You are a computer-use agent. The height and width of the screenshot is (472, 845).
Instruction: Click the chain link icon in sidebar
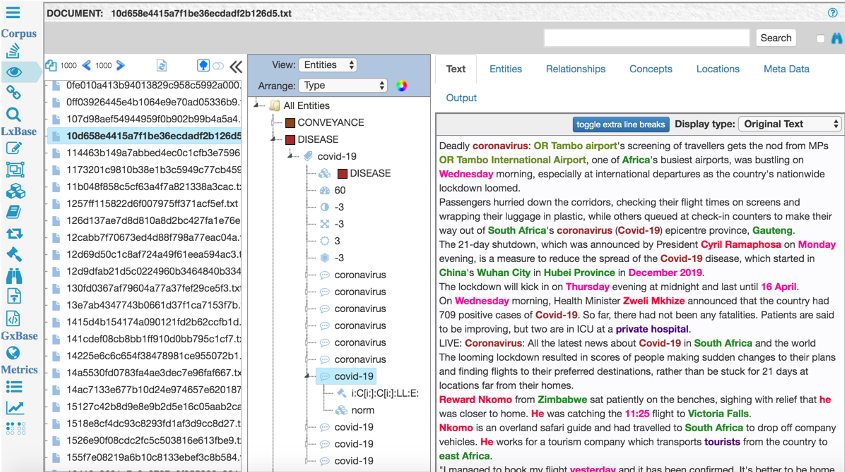click(x=13, y=93)
